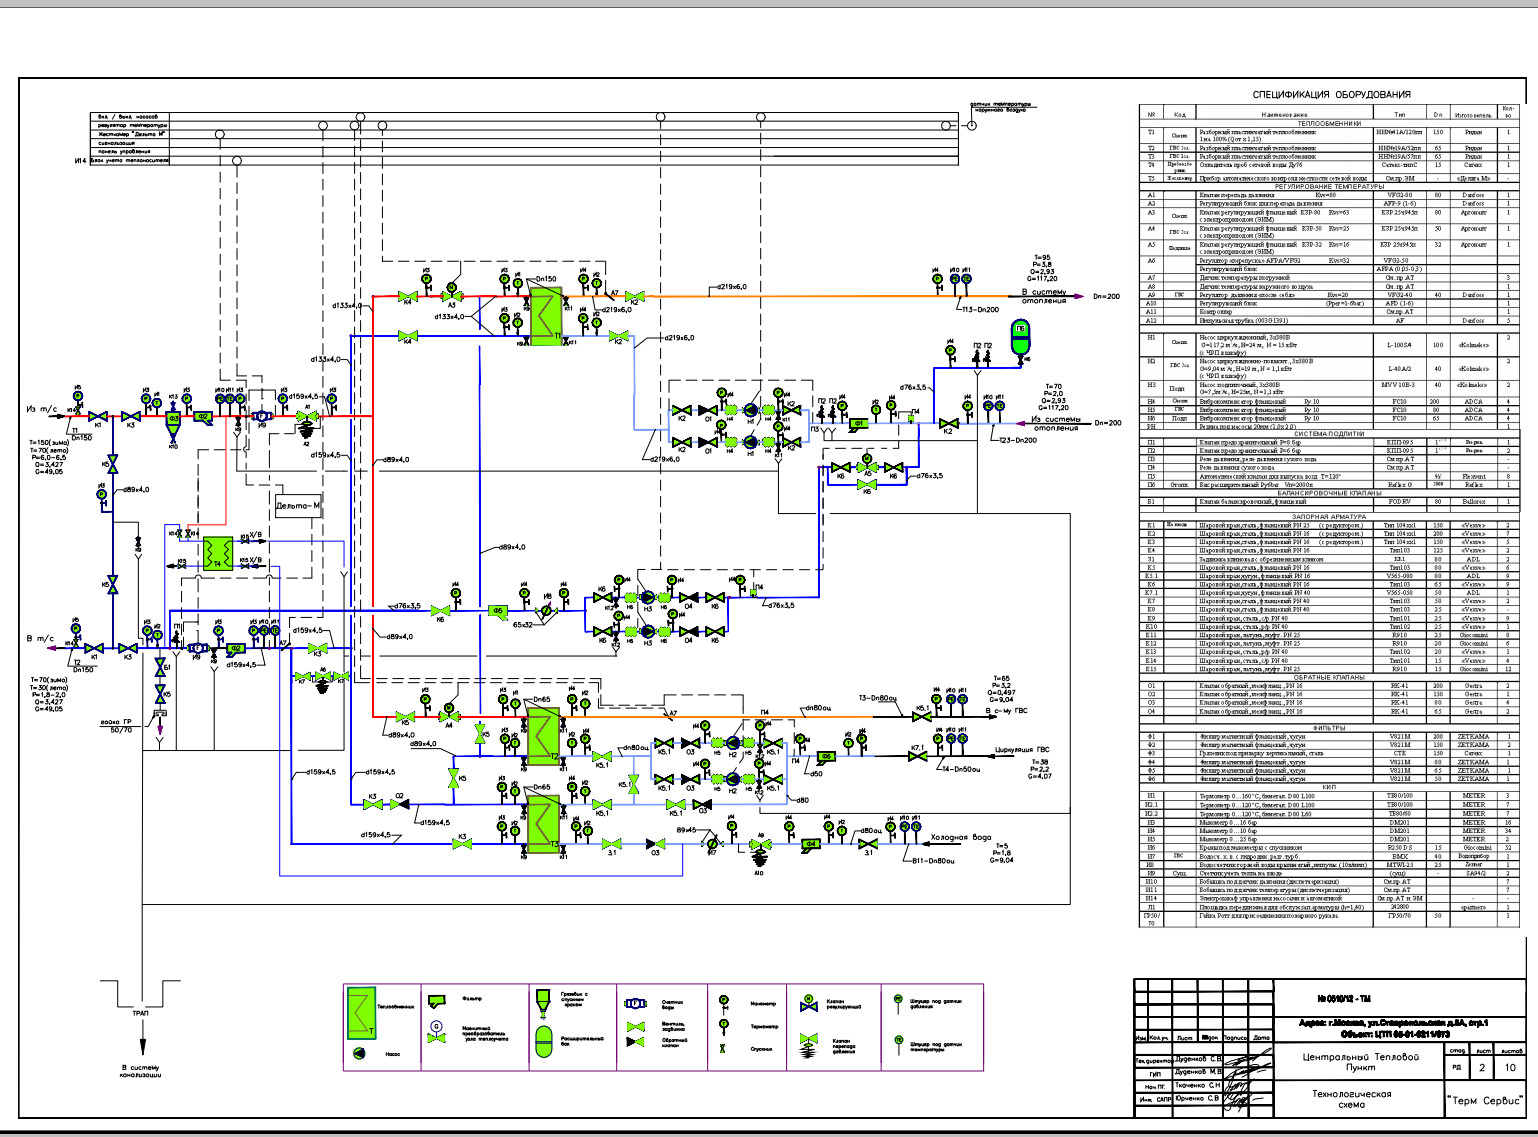
Task: Click the green expansion tank symbol
Action: (x=1020, y=340)
